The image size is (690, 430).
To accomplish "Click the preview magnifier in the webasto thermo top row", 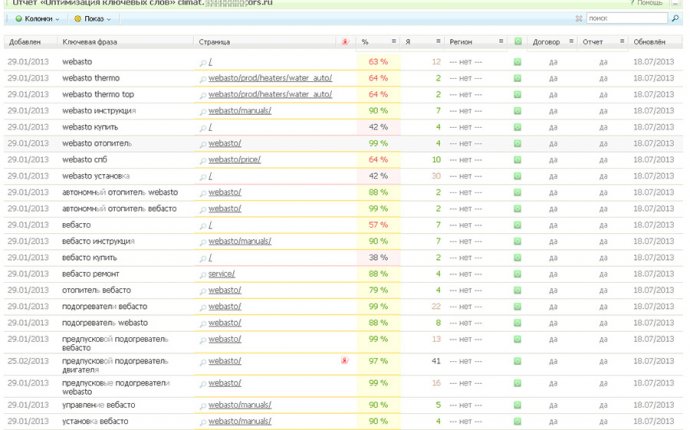I will tap(202, 96).
